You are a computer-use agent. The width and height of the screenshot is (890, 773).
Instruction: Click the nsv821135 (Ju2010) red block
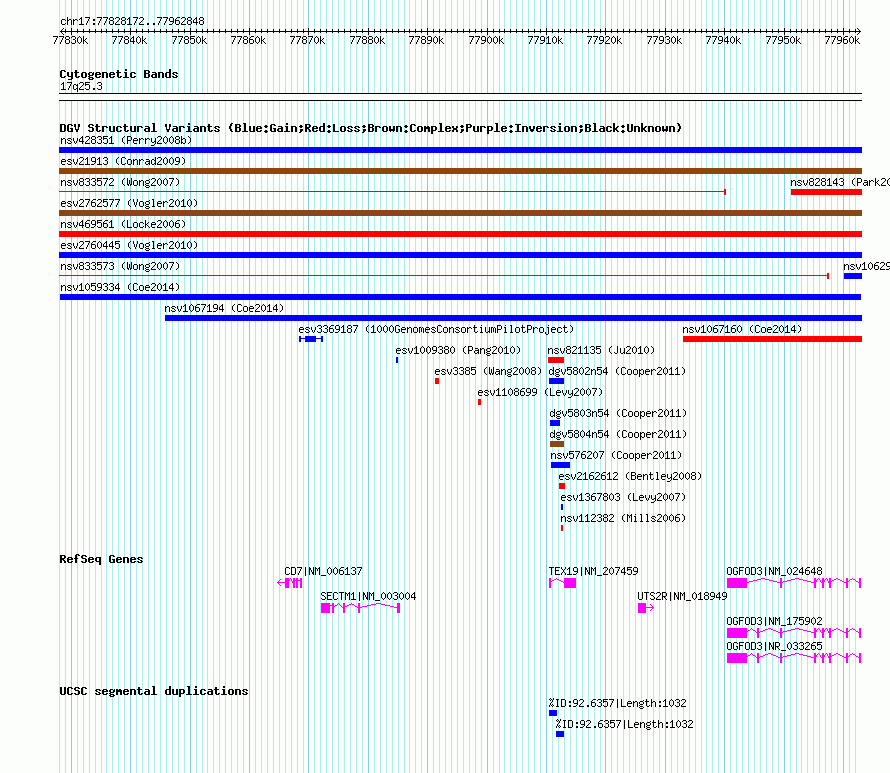coord(556,360)
